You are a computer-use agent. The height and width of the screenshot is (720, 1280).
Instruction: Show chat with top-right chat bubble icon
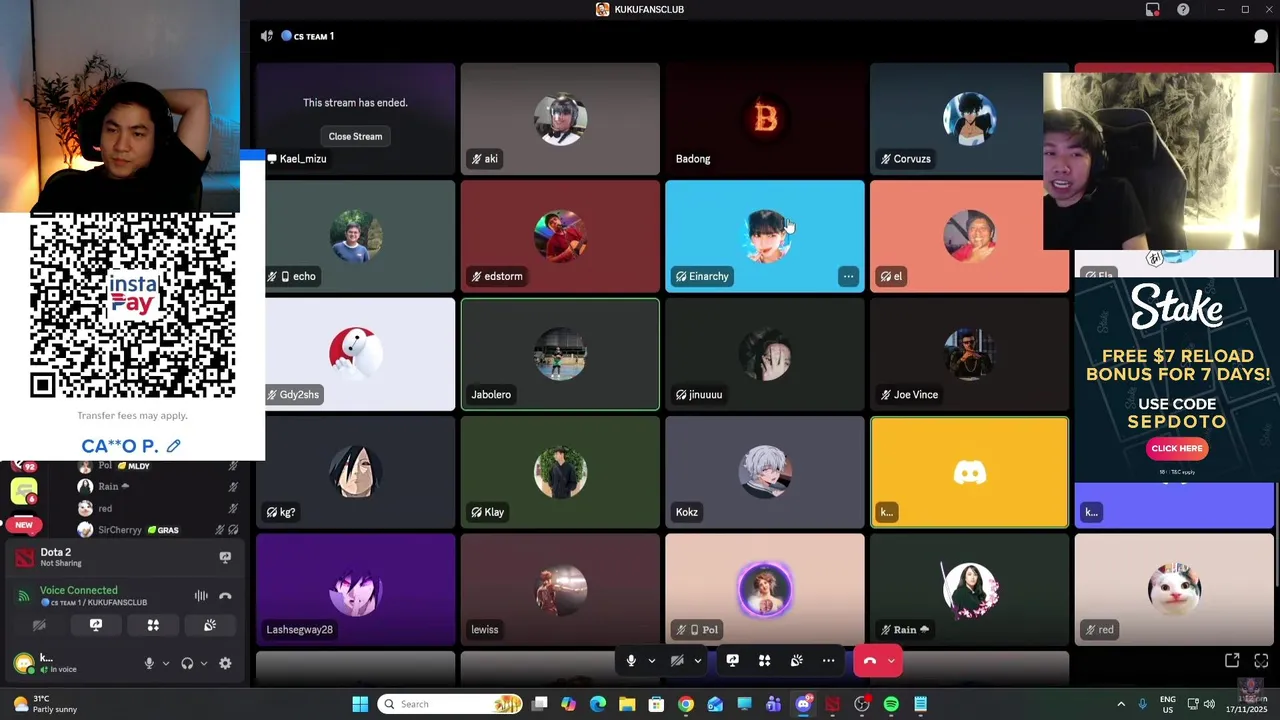tap(1261, 36)
